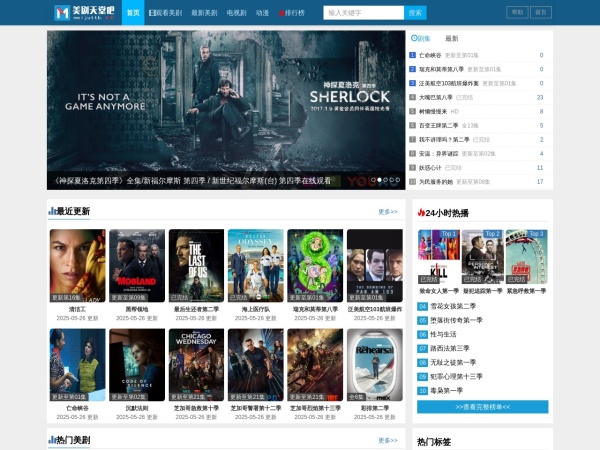Click the 芝加哥急救第十季 title text

196,408
